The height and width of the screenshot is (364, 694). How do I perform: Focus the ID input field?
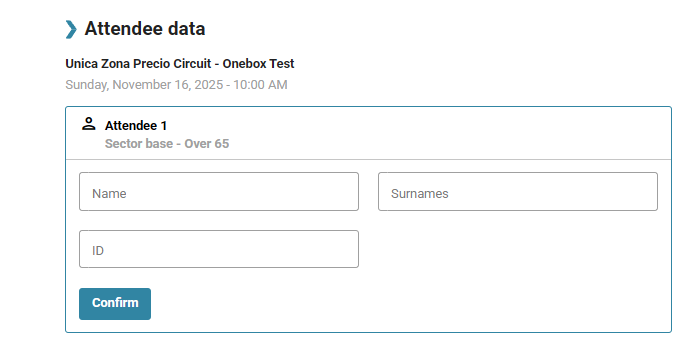(x=219, y=249)
